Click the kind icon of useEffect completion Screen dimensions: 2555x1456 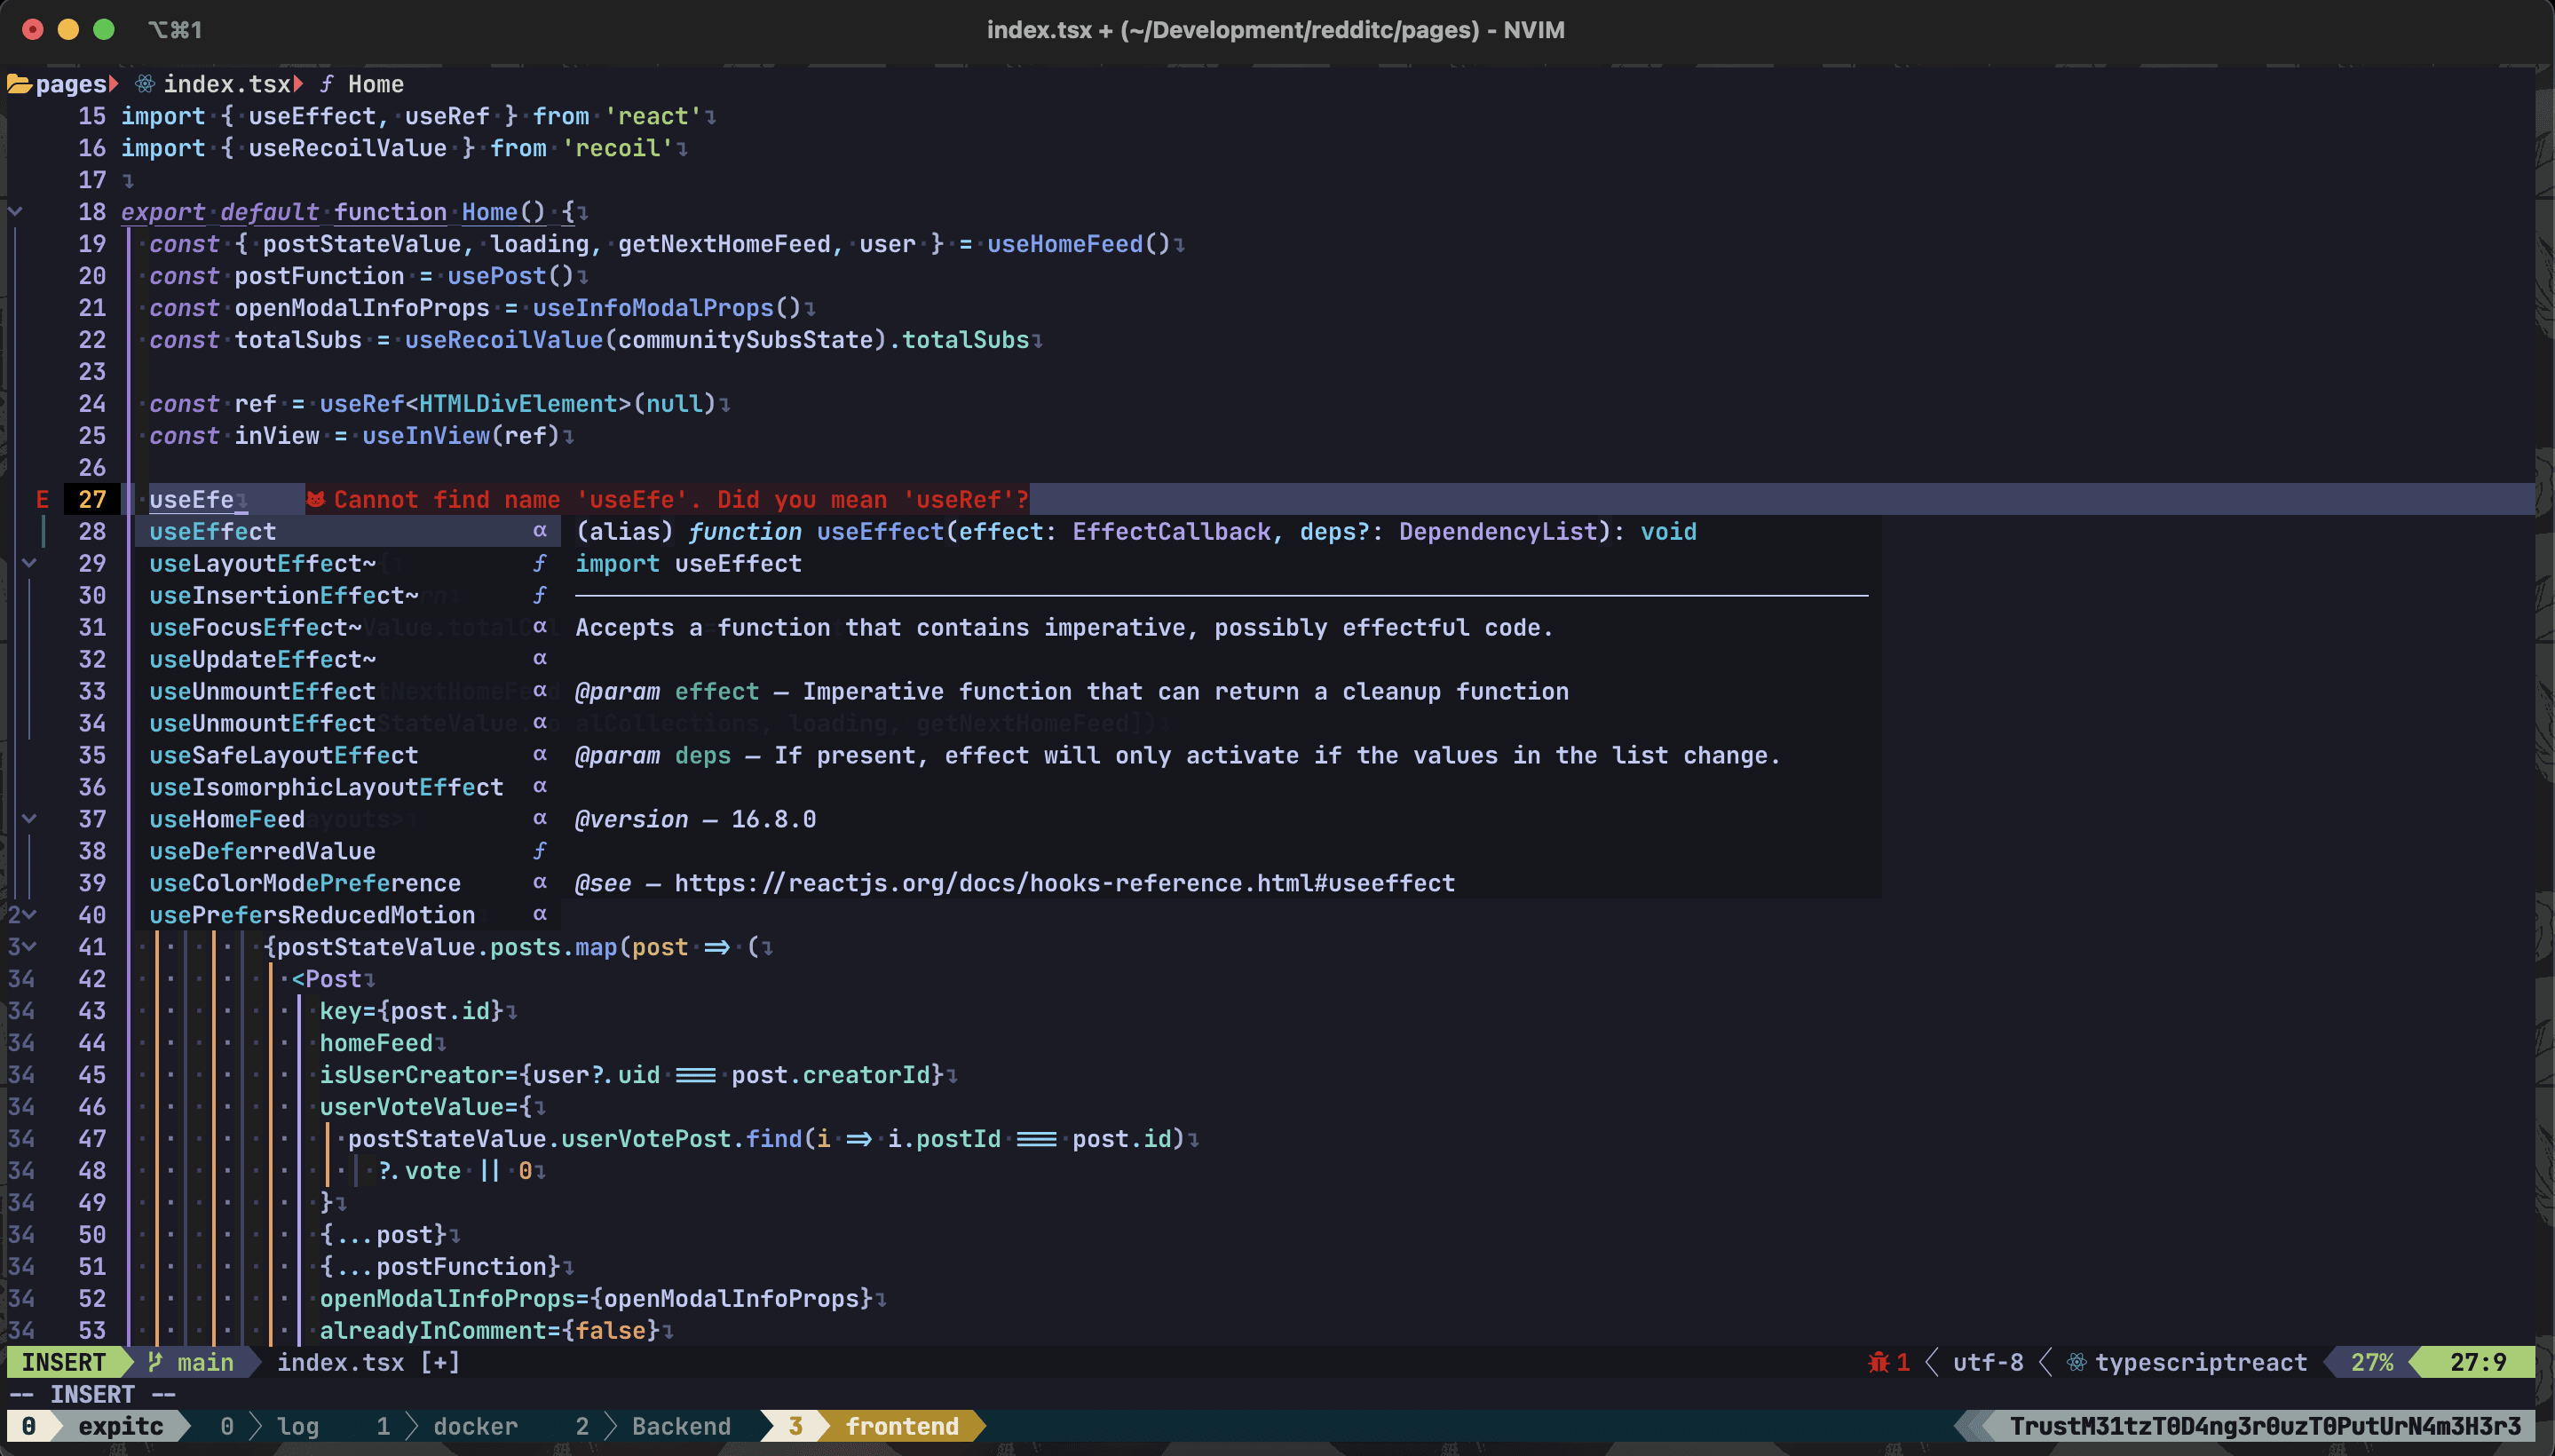[540, 531]
